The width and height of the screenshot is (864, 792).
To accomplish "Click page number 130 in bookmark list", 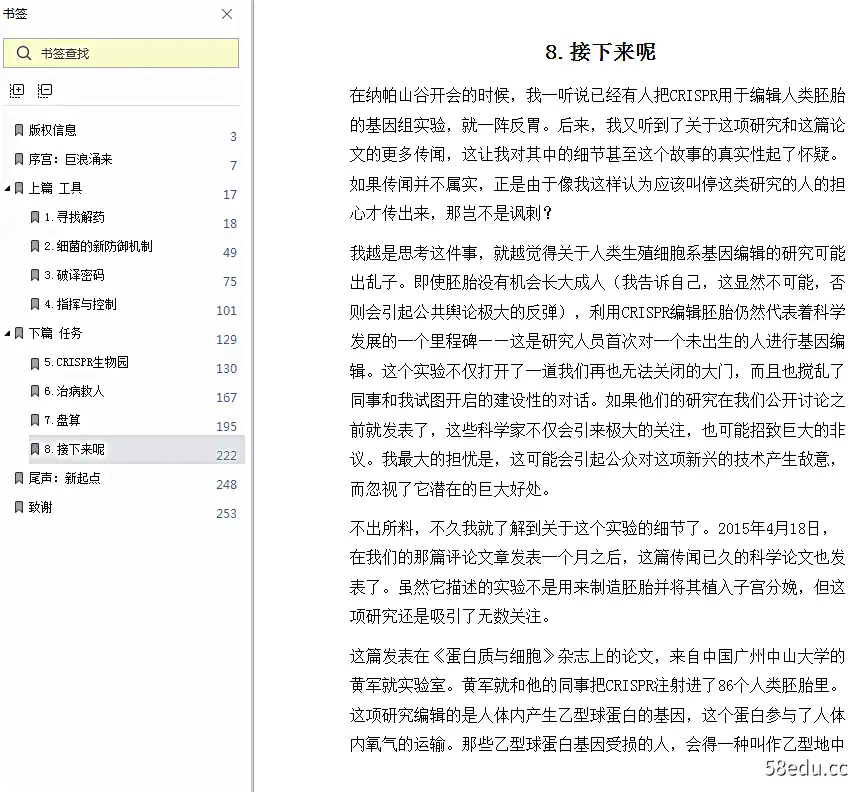I will [226, 369].
